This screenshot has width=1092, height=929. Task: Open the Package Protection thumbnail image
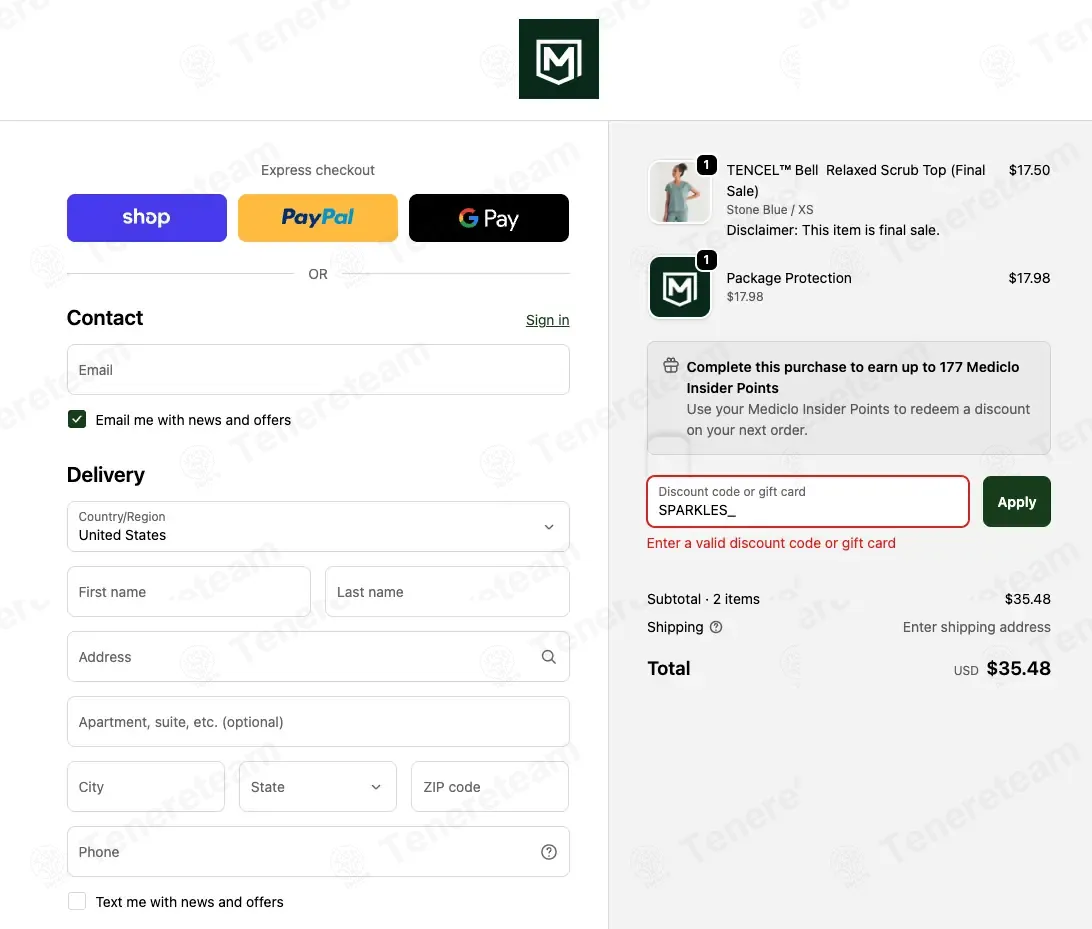[x=679, y=286]
